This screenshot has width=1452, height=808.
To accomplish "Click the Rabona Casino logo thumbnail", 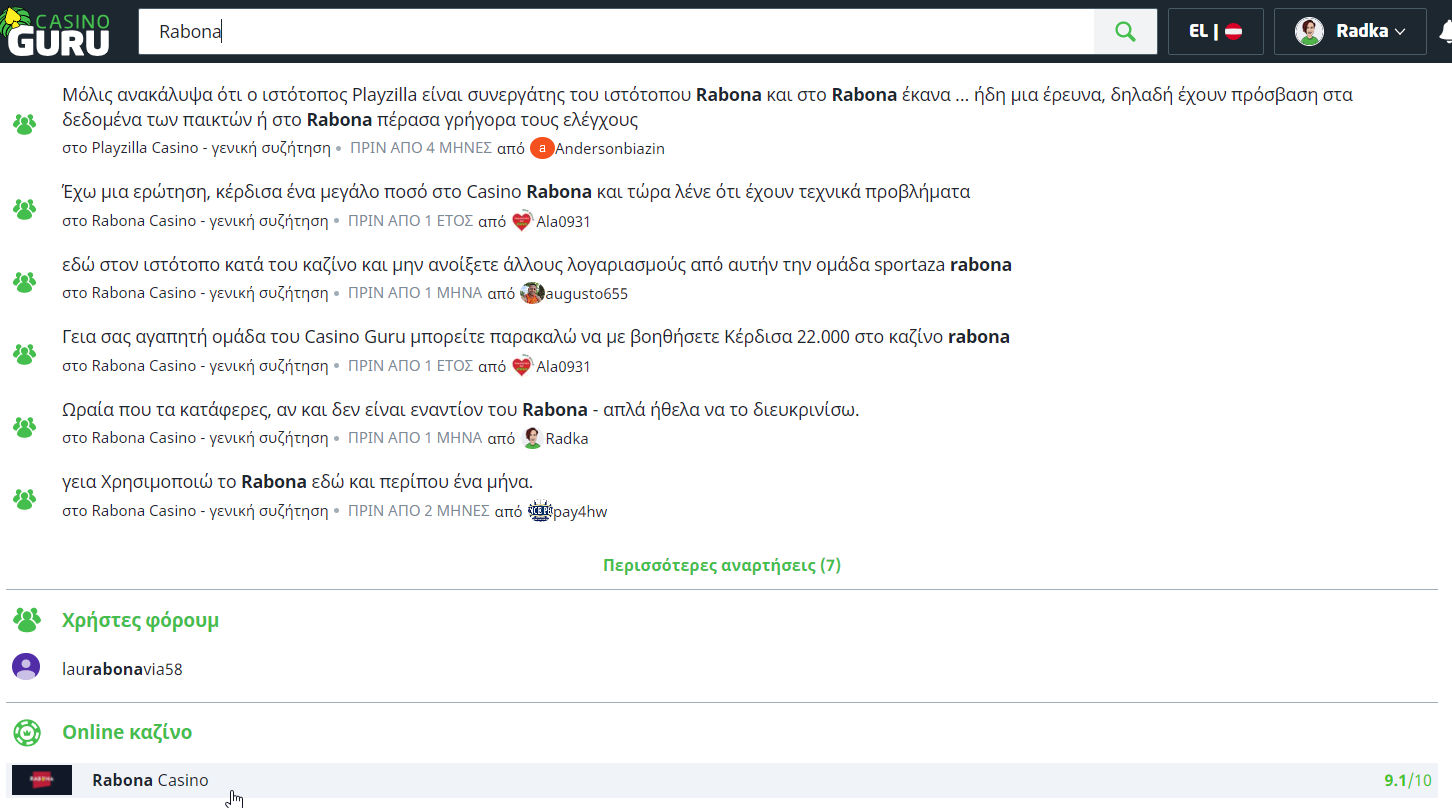I will [42, 780].
